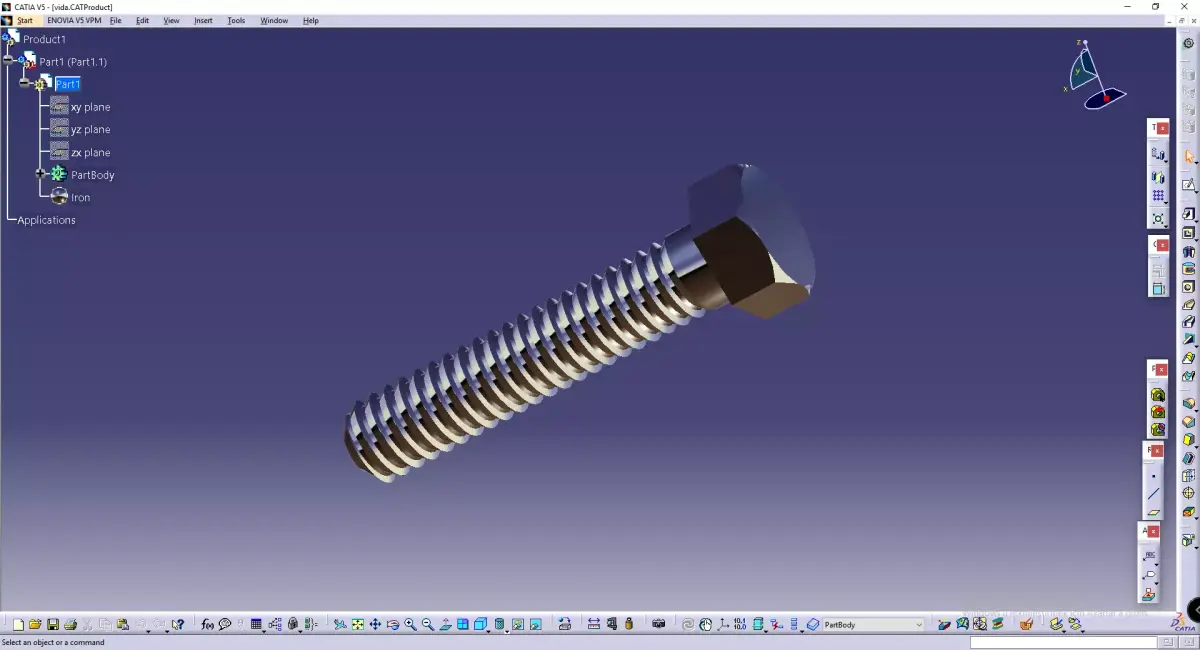Click the Print icon
Image resolution: width=1200 pixels, height=650 pixels.
click(70, 623)
